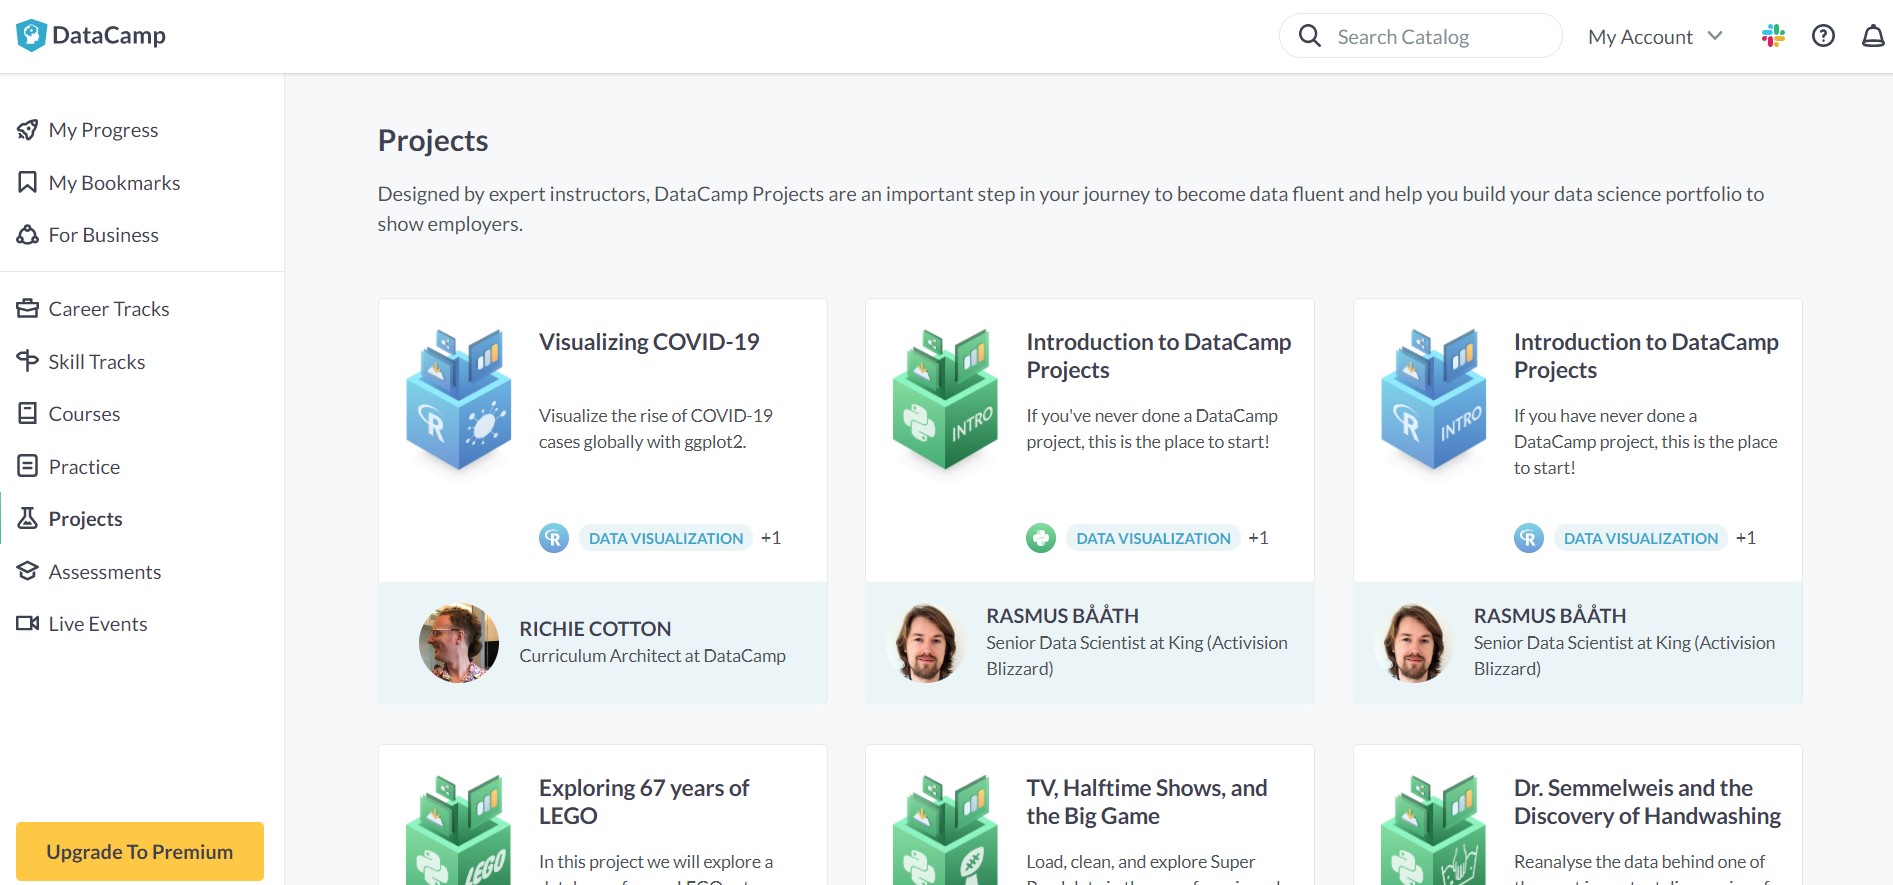Click the Handwashing project cube icon
Viewport: 1893px width, 885px height.
tap(1434, 830)
